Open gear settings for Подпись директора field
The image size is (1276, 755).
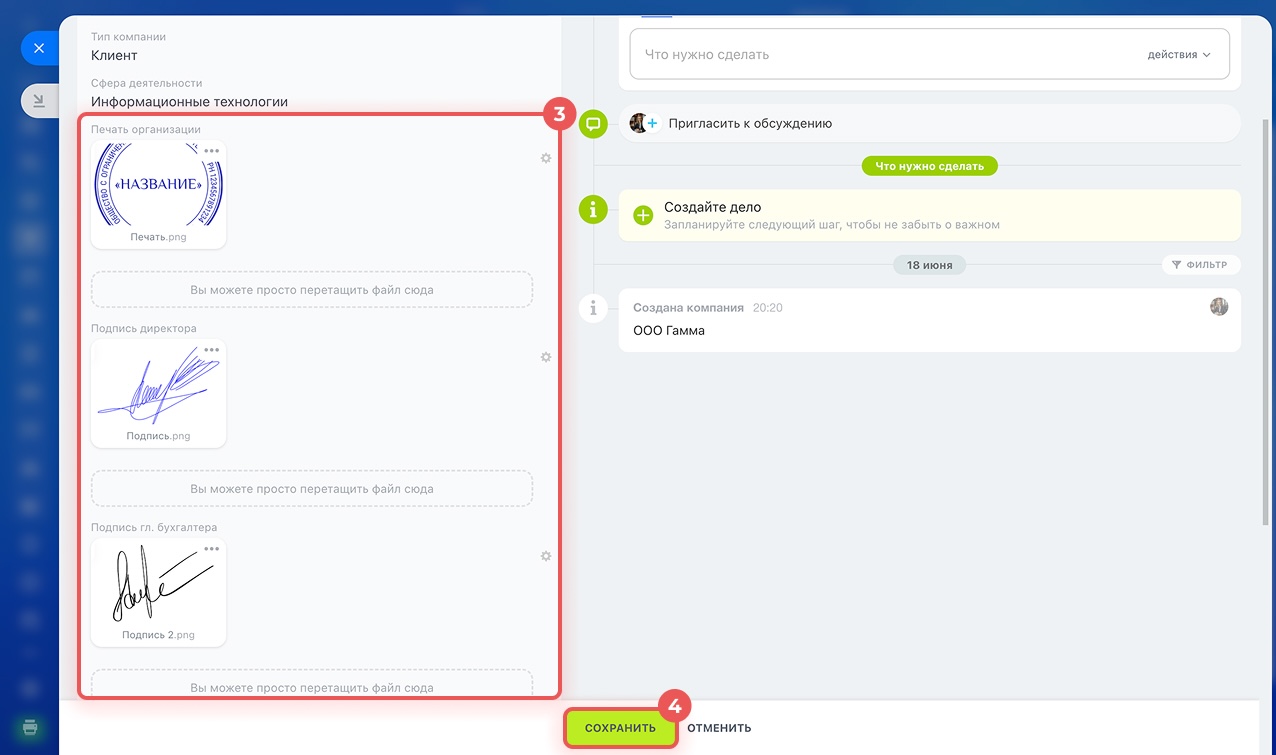pos(546,357)
